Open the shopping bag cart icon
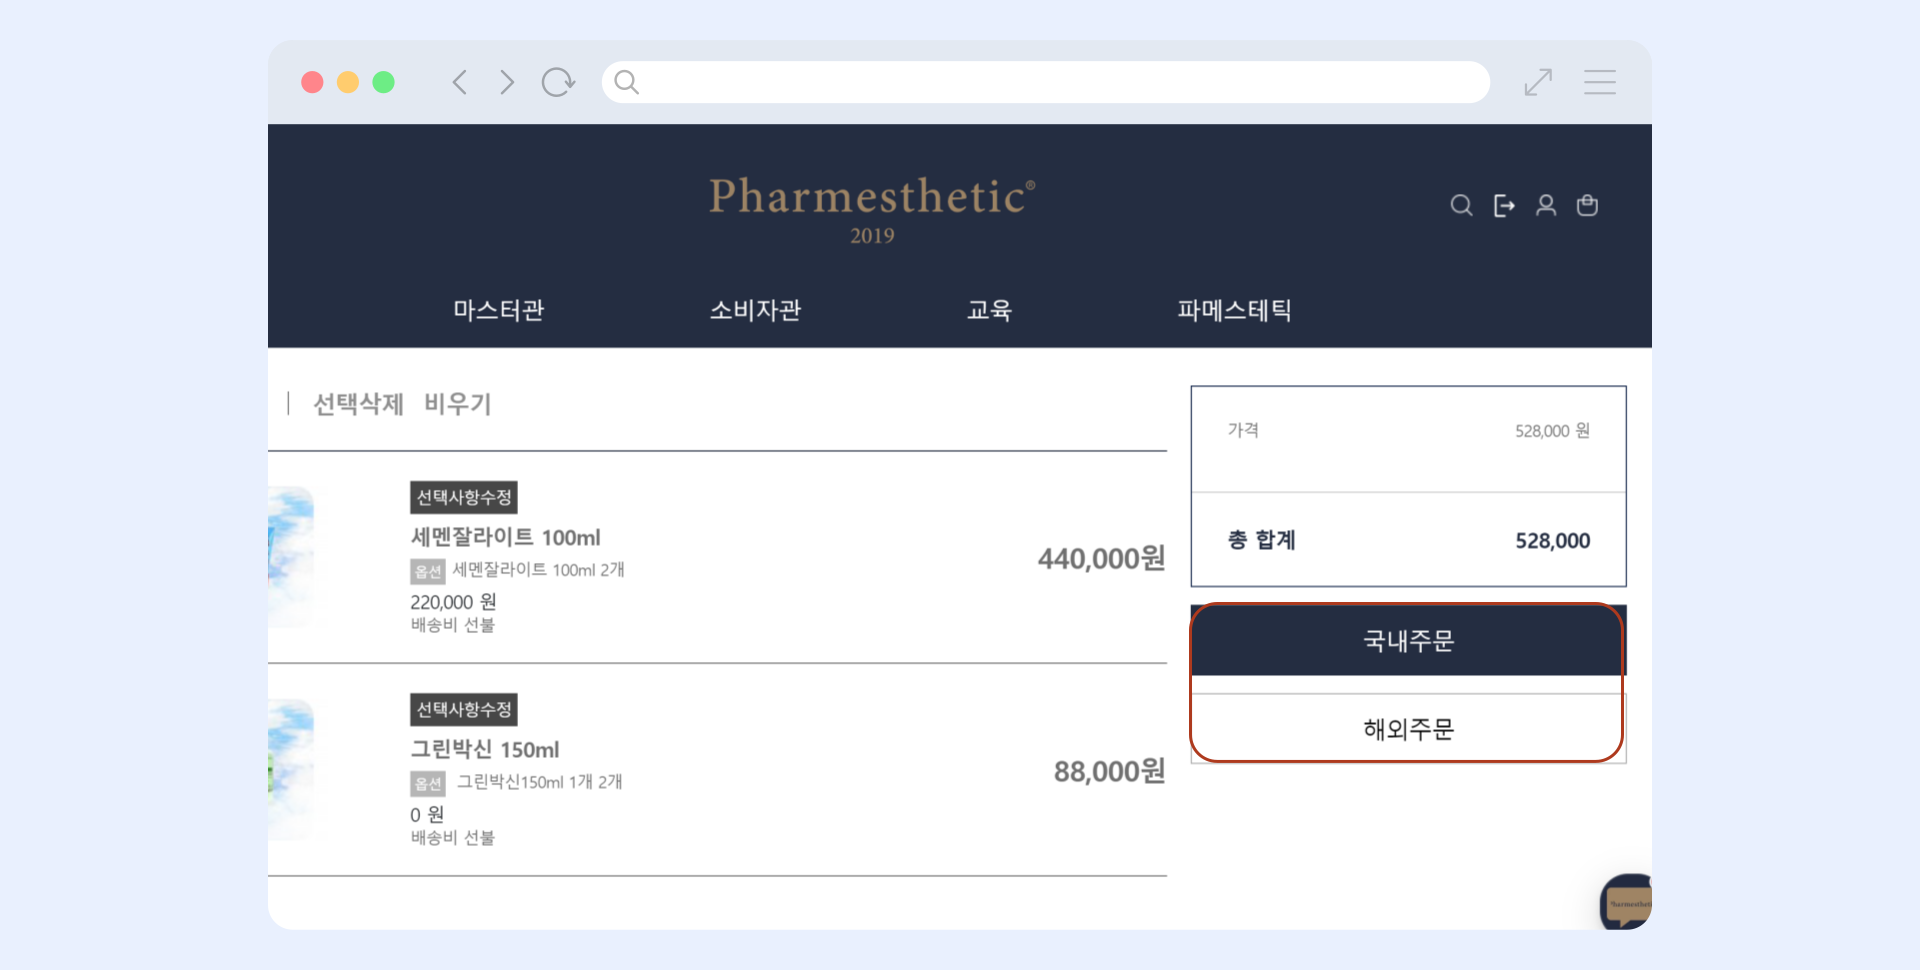 (x=1587, y=206)
